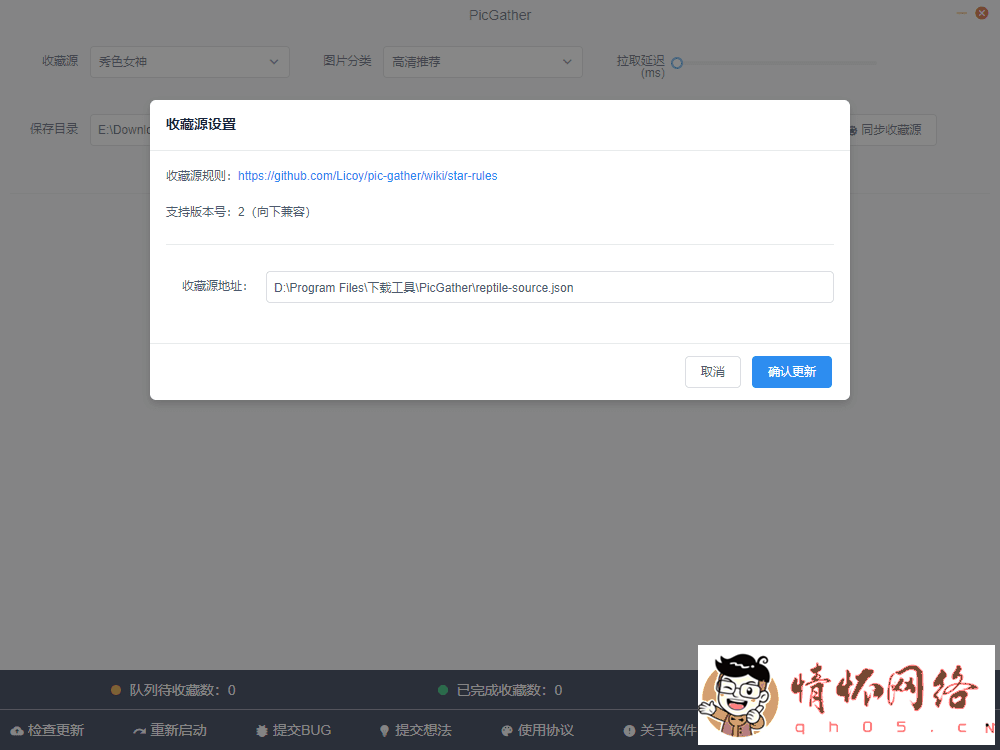Open the 收藏源 dropdown showing 秀色女神
This screenshot has width=1000, height=750.
coord(189,62)
